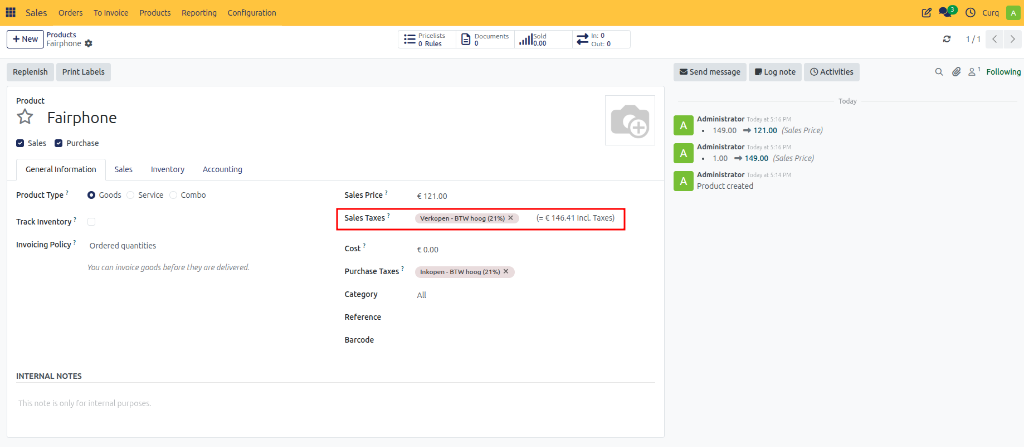Click the Curq company name

(x=990, y=12)
